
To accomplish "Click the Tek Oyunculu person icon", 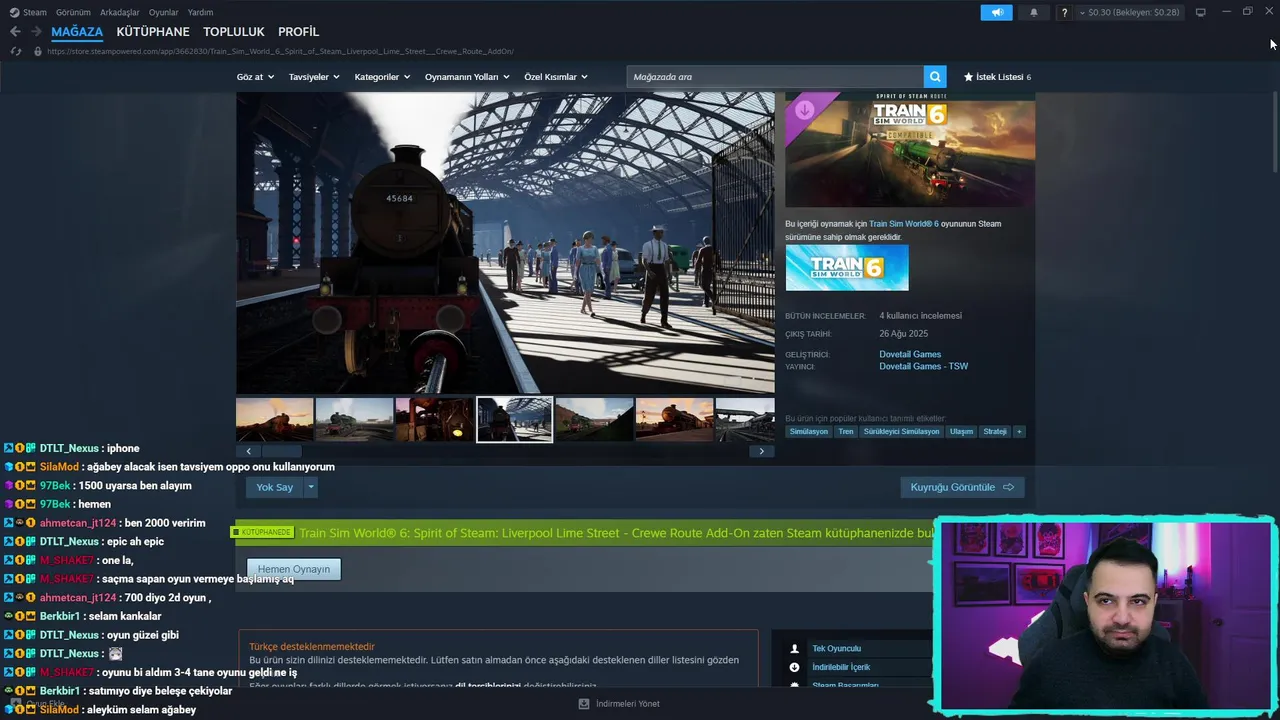I will tap(795, 649).
